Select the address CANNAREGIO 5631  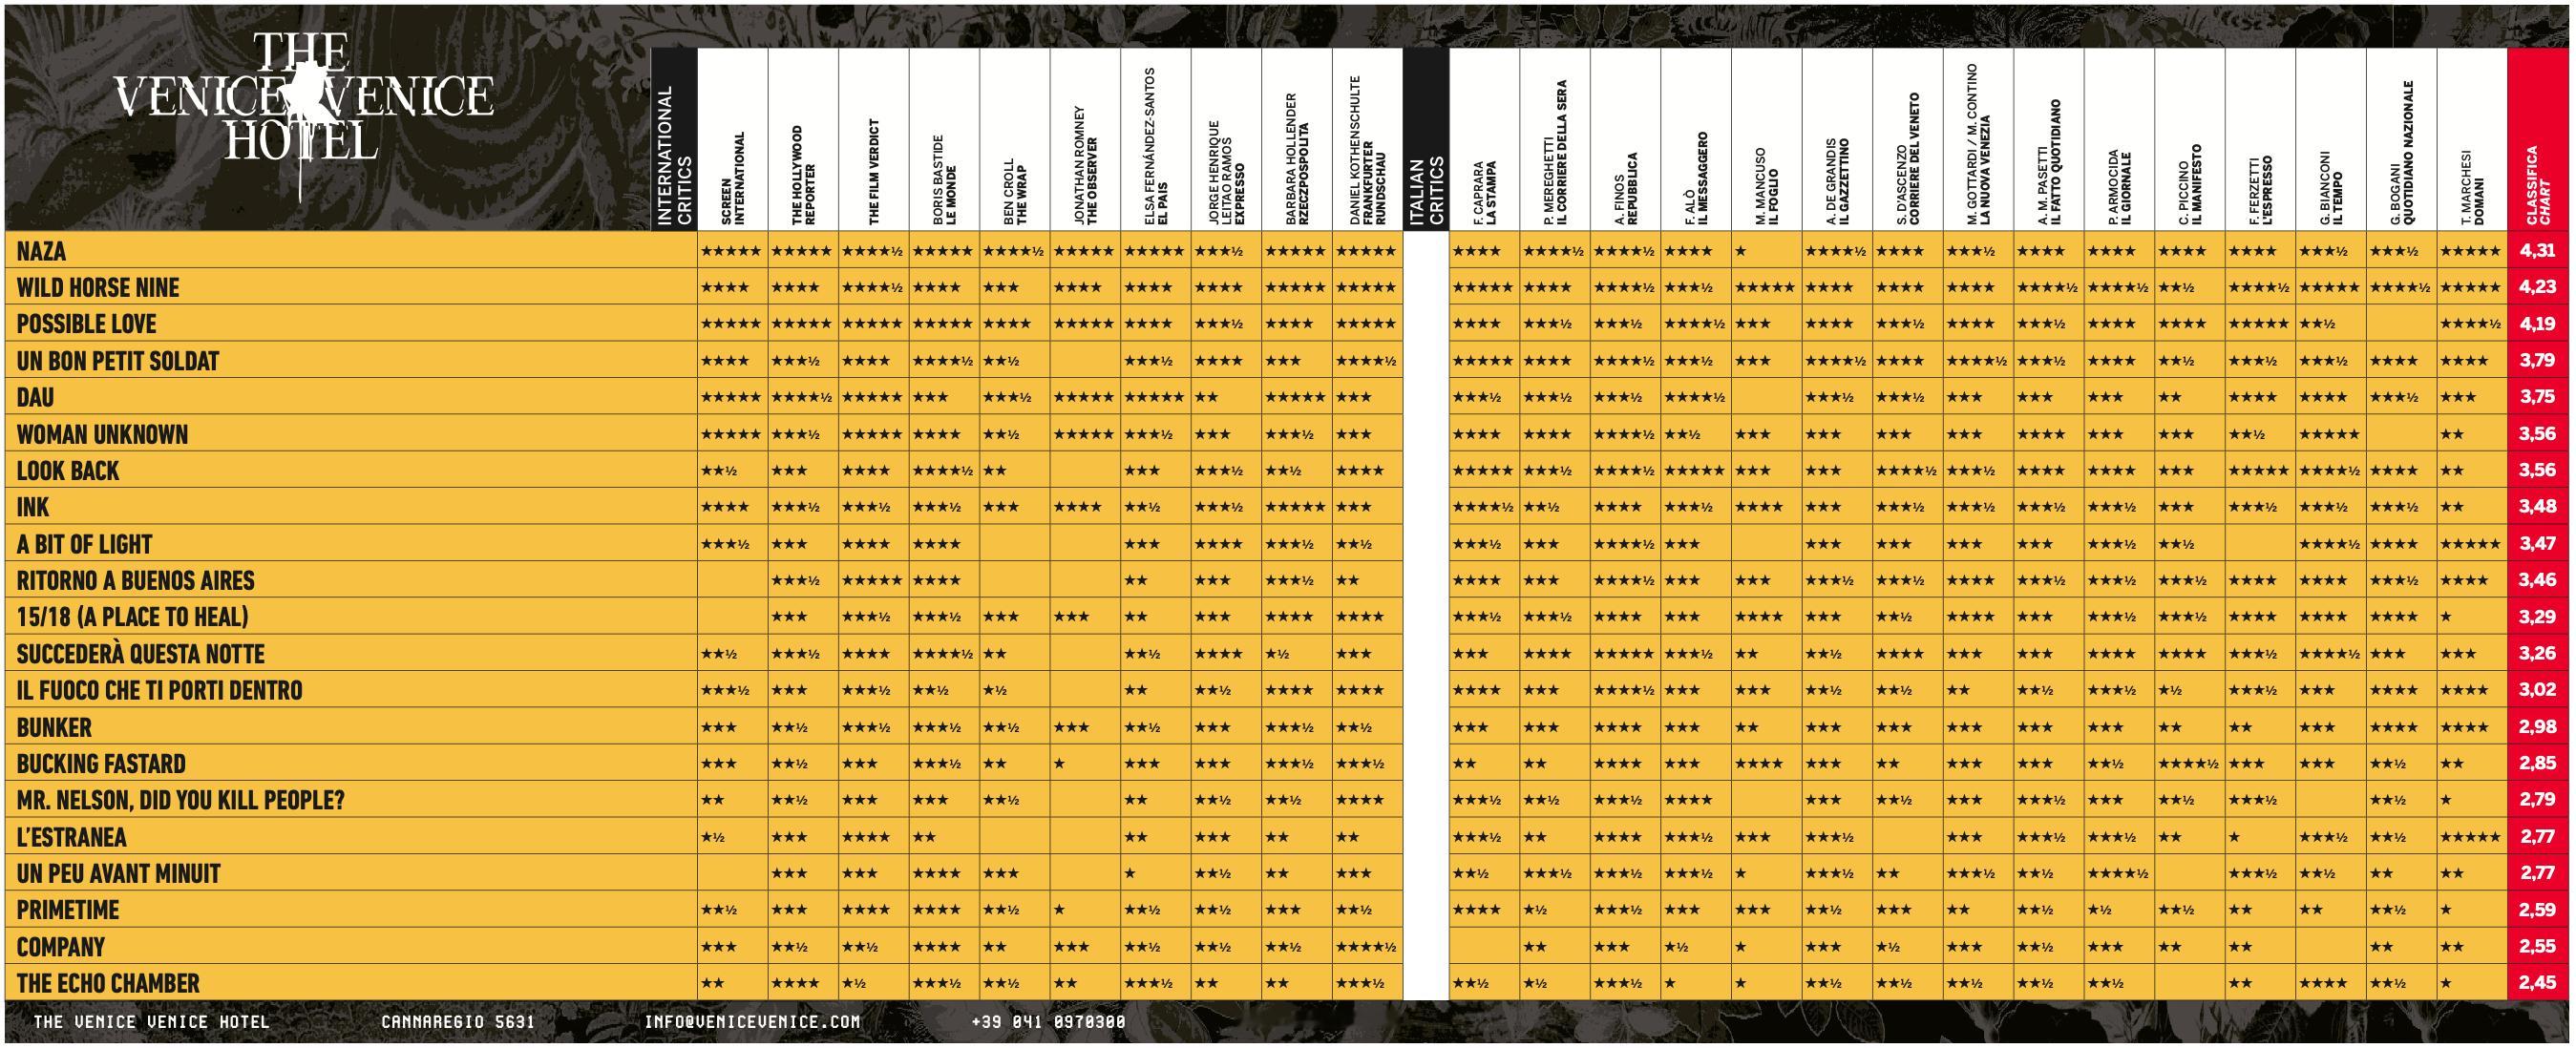tap(458, 1022)
